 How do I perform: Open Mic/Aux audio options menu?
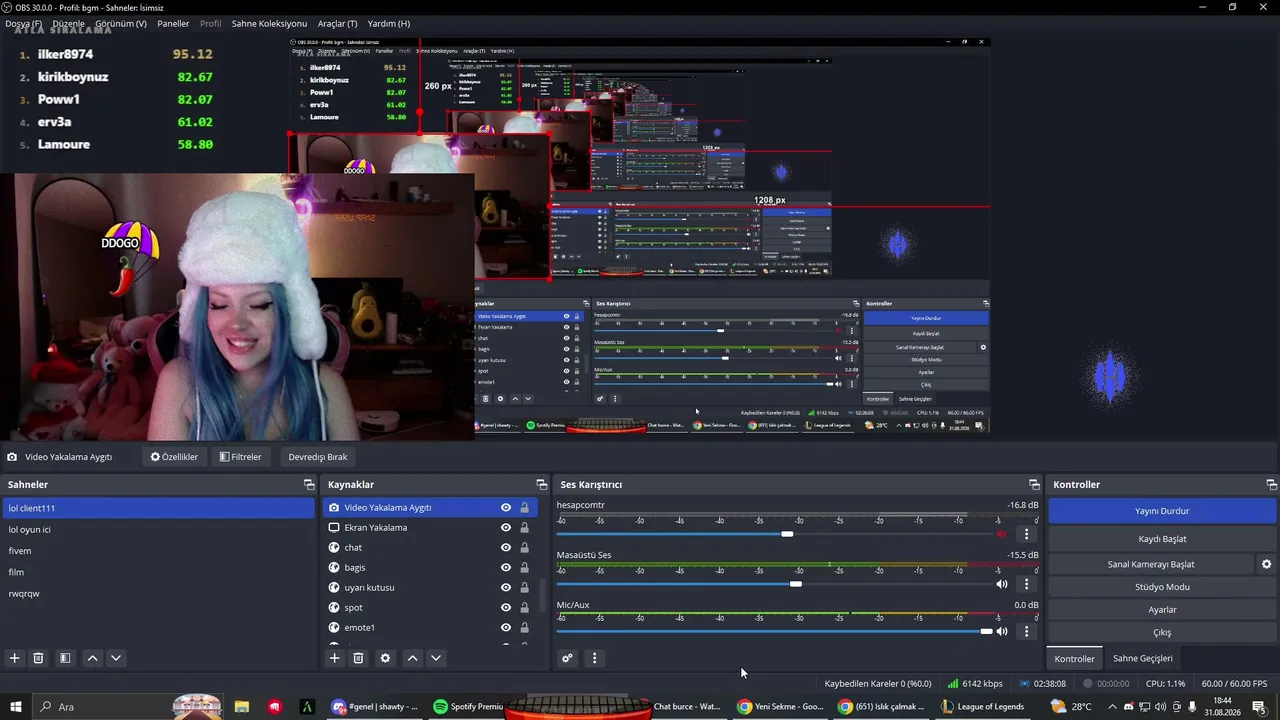pyautogui.click(x=1026, y=632)
